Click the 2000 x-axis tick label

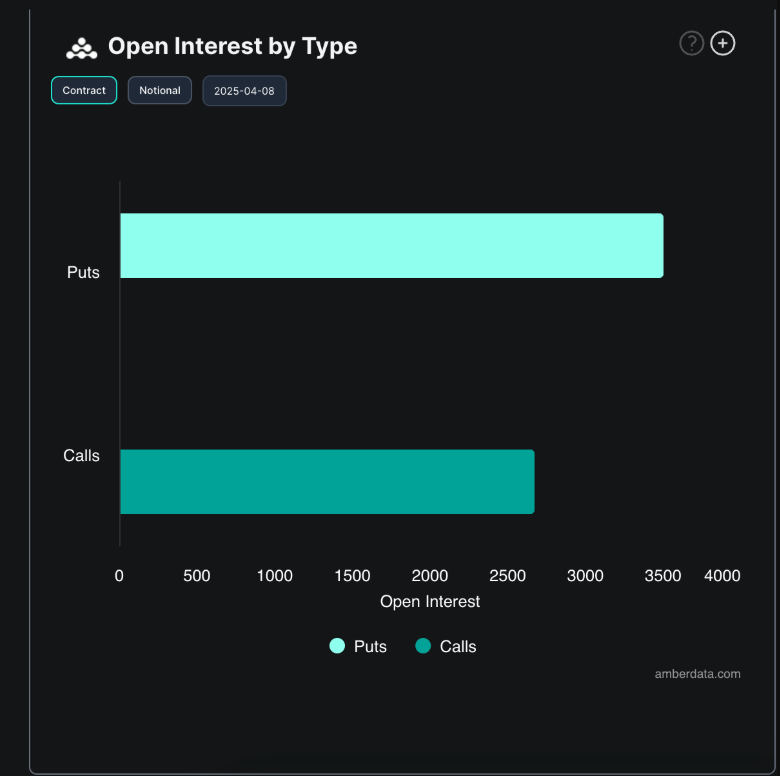[x=430, y=576]
